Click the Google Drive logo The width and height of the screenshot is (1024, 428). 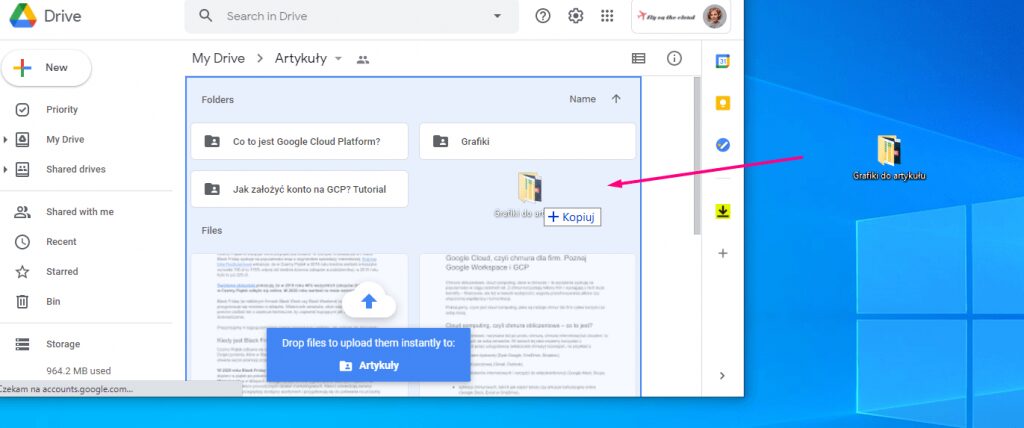(x=23, y=16)
